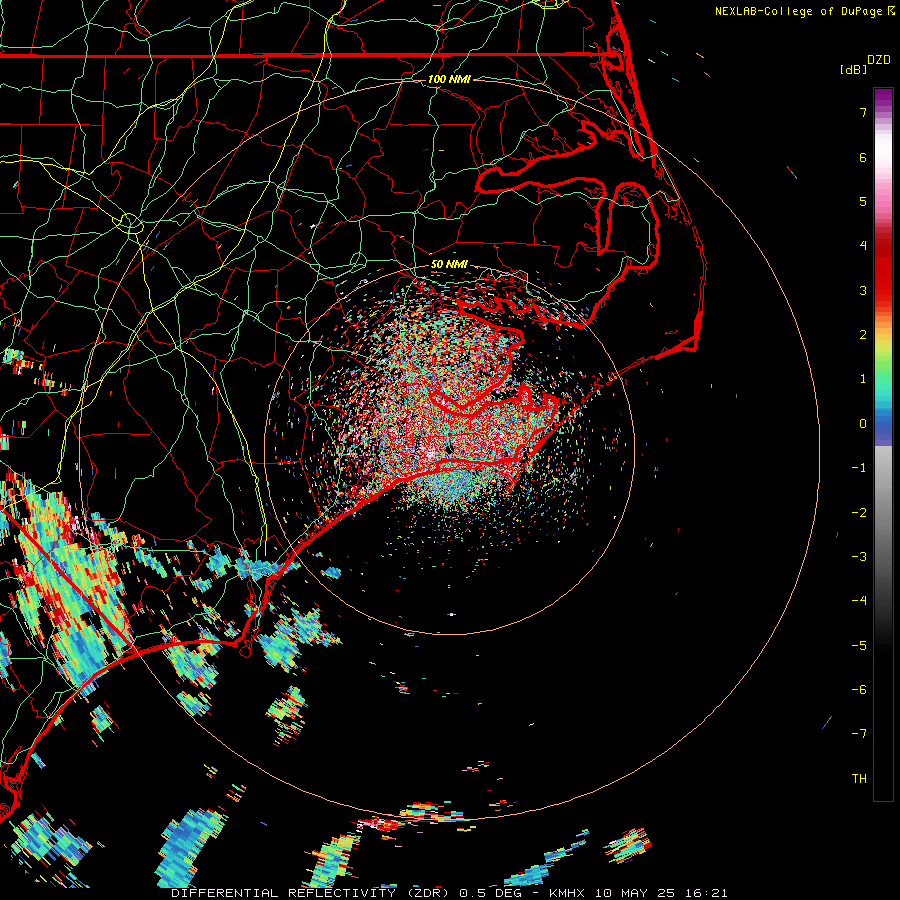This screenshot has height=900, width=900.
Task: Click the 2 value on the color scale
Action: coord(863,335)
